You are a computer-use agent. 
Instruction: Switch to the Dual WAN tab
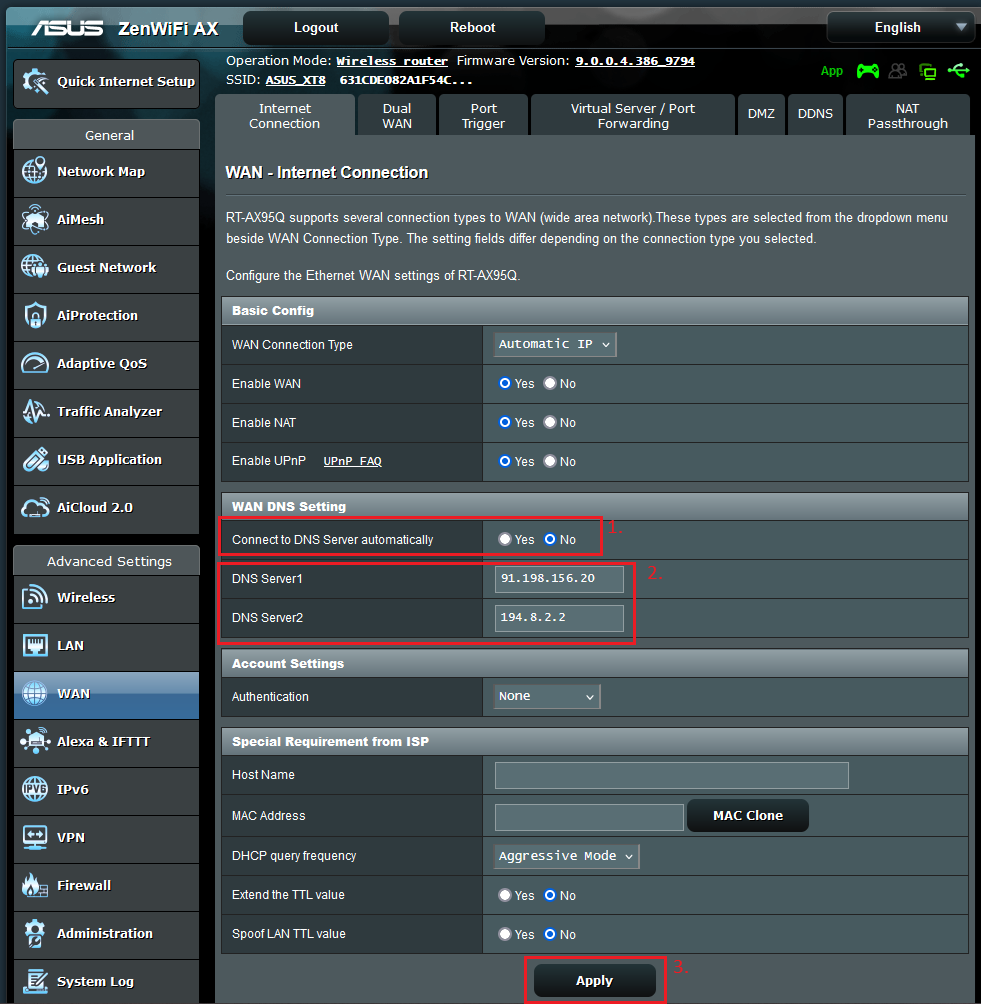(397, 116)
